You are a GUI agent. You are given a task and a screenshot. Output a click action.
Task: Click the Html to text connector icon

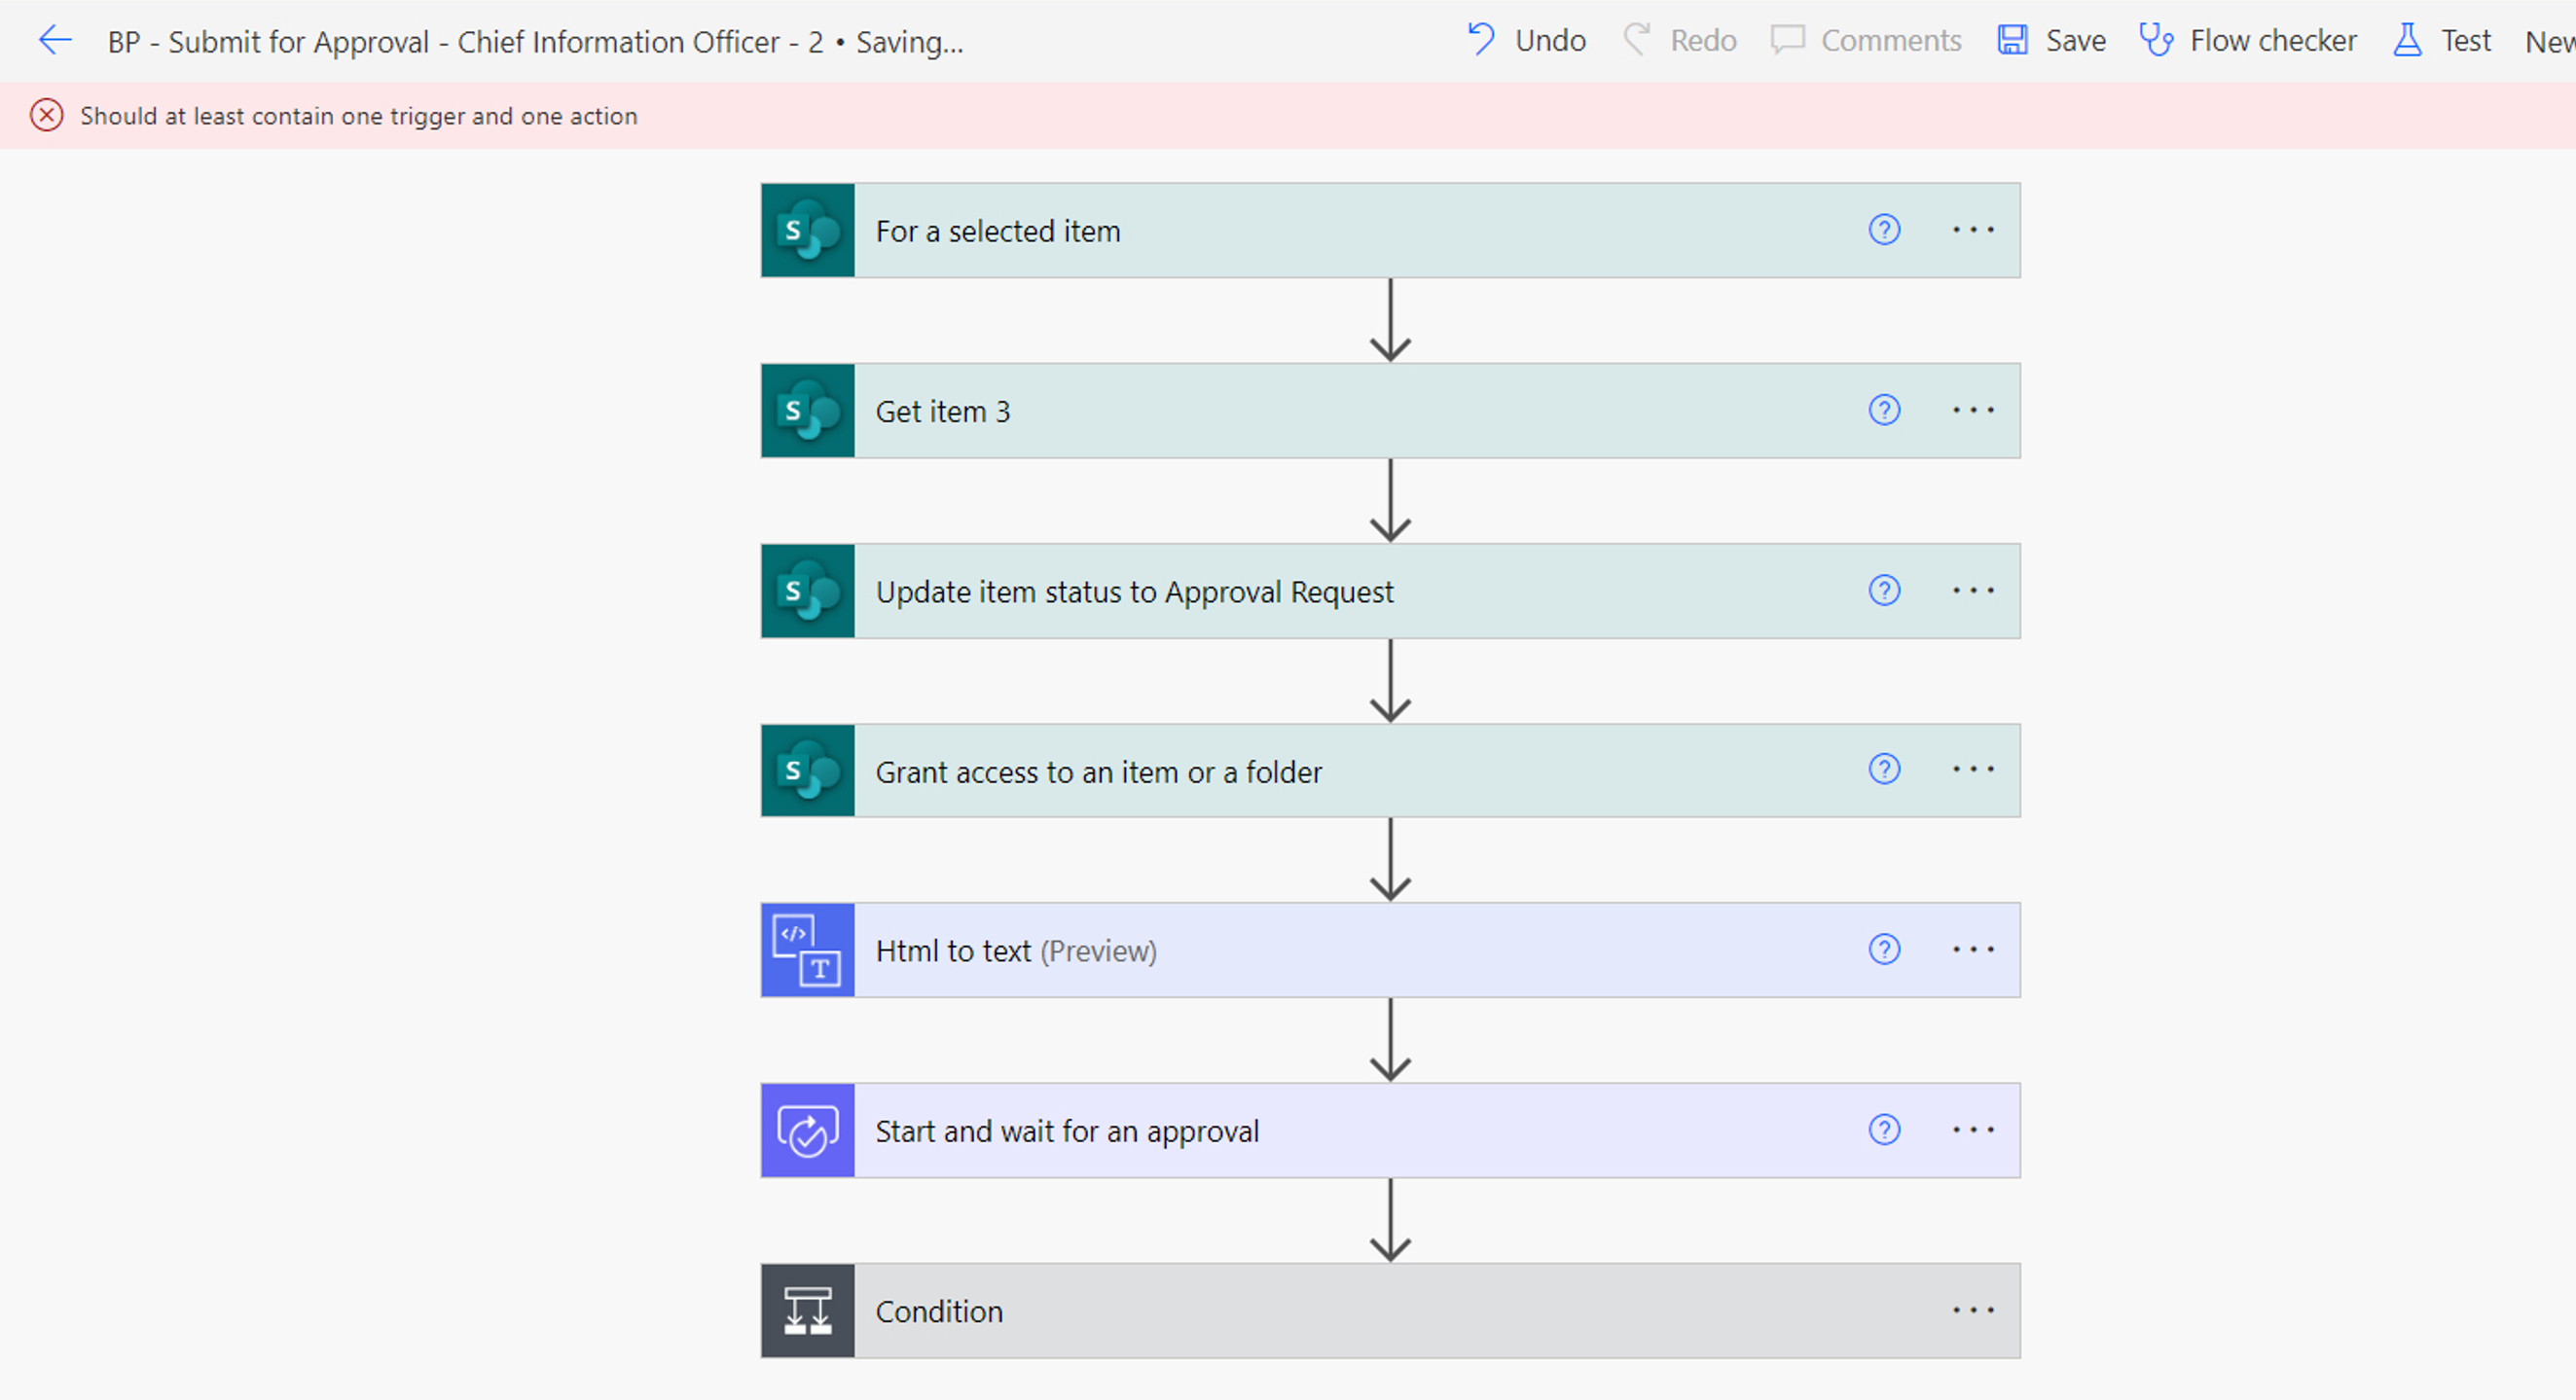coord(808,950)
